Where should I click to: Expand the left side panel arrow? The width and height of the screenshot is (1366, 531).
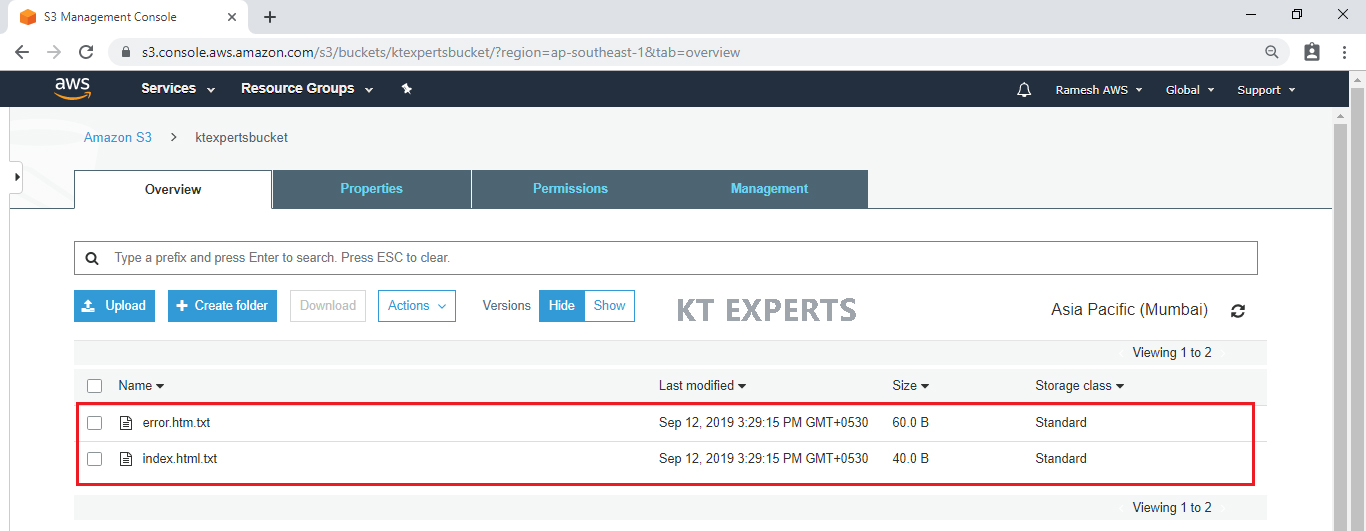(x=16, y=177)
